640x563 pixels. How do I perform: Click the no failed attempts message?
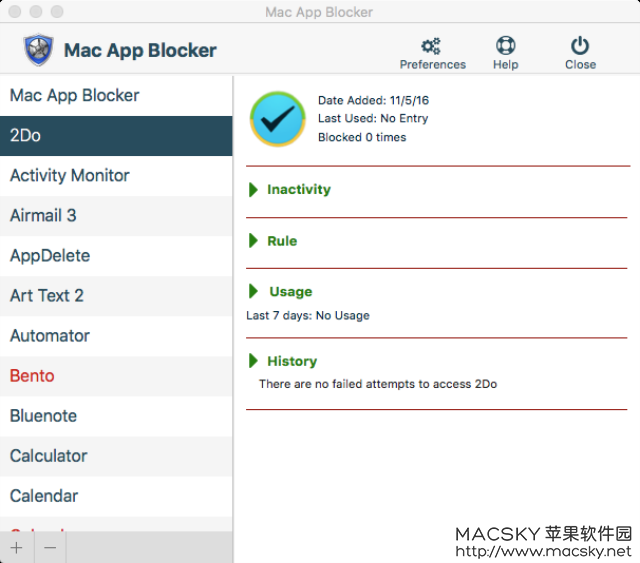[378, 384]
